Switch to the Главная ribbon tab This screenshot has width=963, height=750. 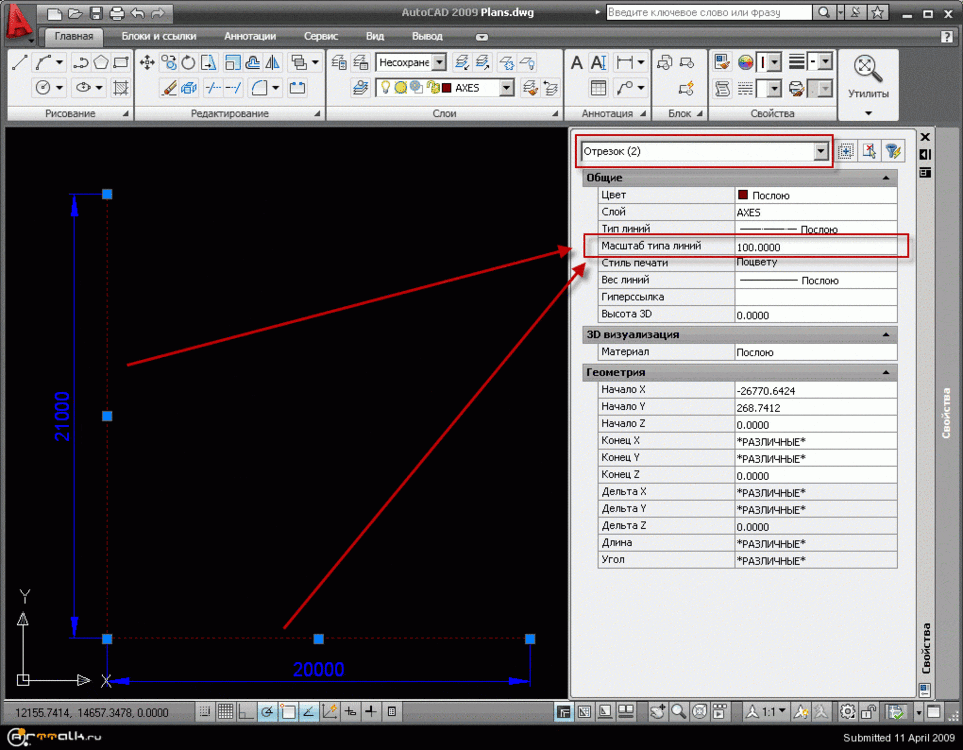pyautogui.click(x=74, y=36)
